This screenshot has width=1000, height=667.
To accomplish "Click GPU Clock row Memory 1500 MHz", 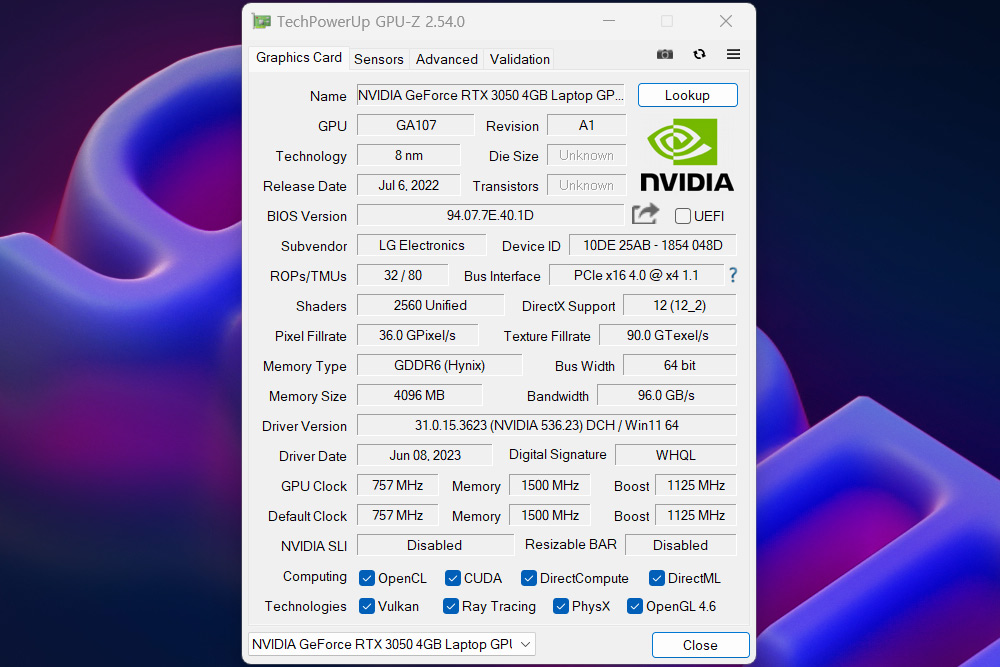I will 550,485.
